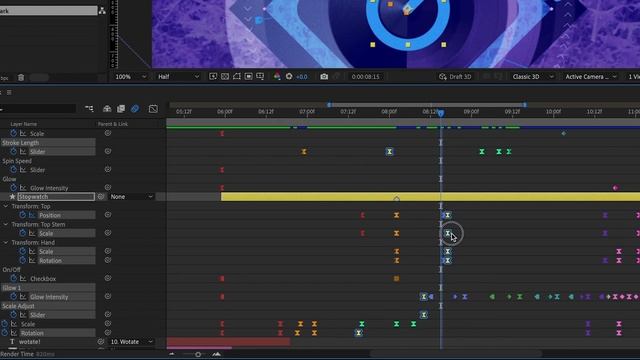
Task: Collapse the Transform: Top Stem group
Action: click(x=6, y=224)
